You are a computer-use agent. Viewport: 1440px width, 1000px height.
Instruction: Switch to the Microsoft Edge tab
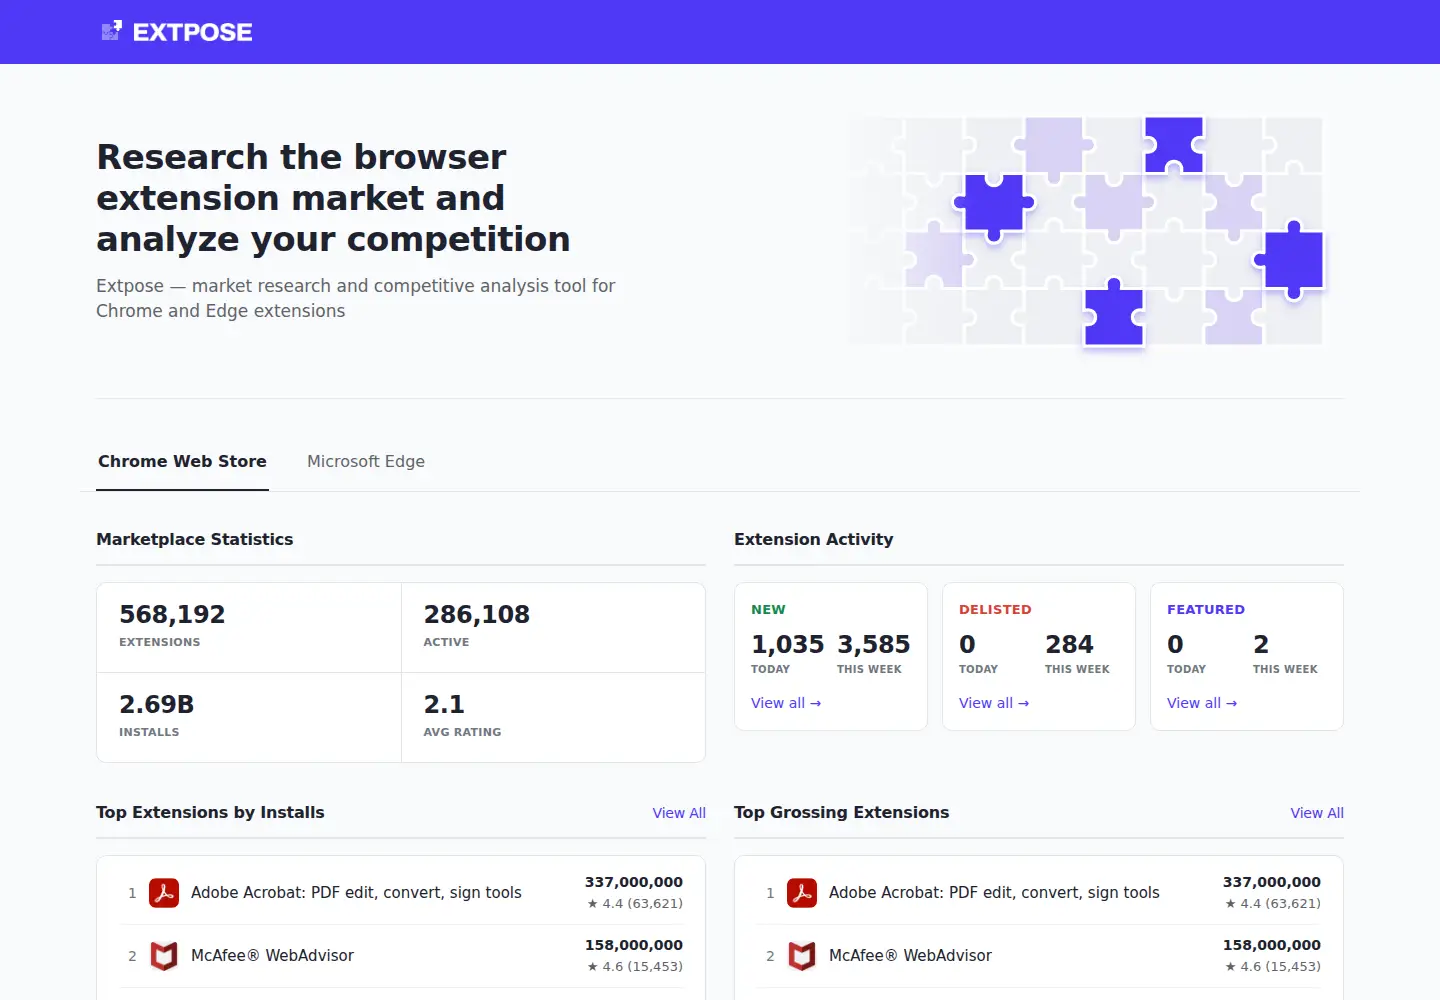coord(366,461)
